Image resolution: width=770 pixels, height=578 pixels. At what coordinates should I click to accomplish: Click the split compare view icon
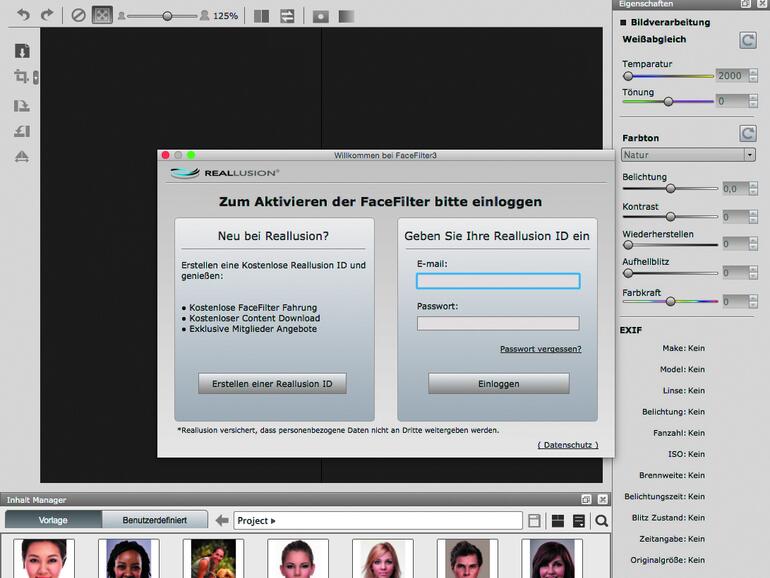261,16
